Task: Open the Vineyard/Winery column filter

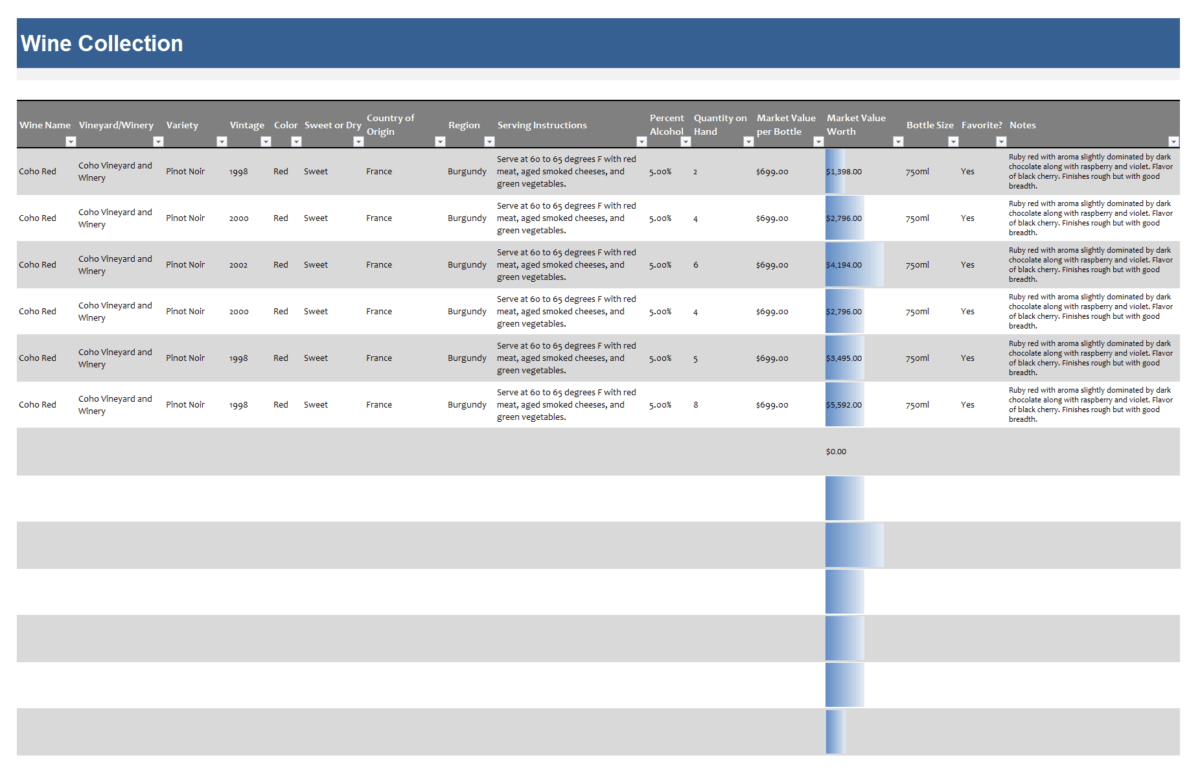Action: [156, 141]
